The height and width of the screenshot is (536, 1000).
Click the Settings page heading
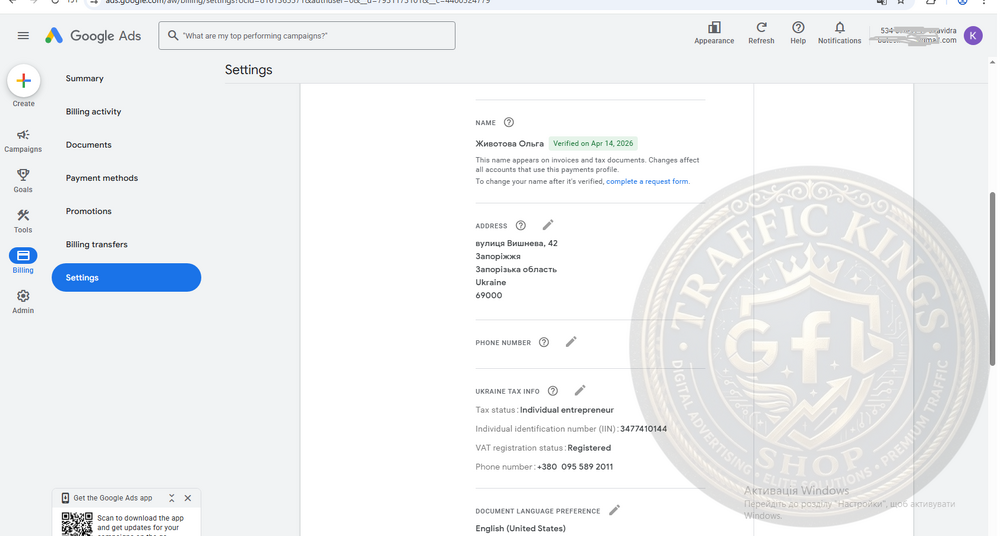248,70
